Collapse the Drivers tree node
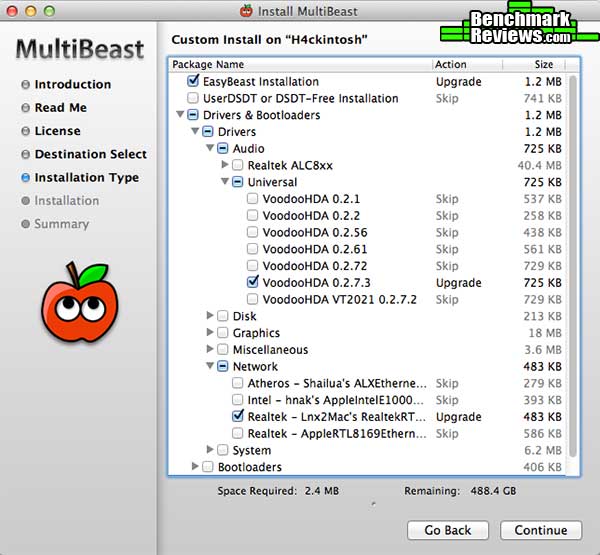Viewport: 600px width, 555px height. point(195,131)
